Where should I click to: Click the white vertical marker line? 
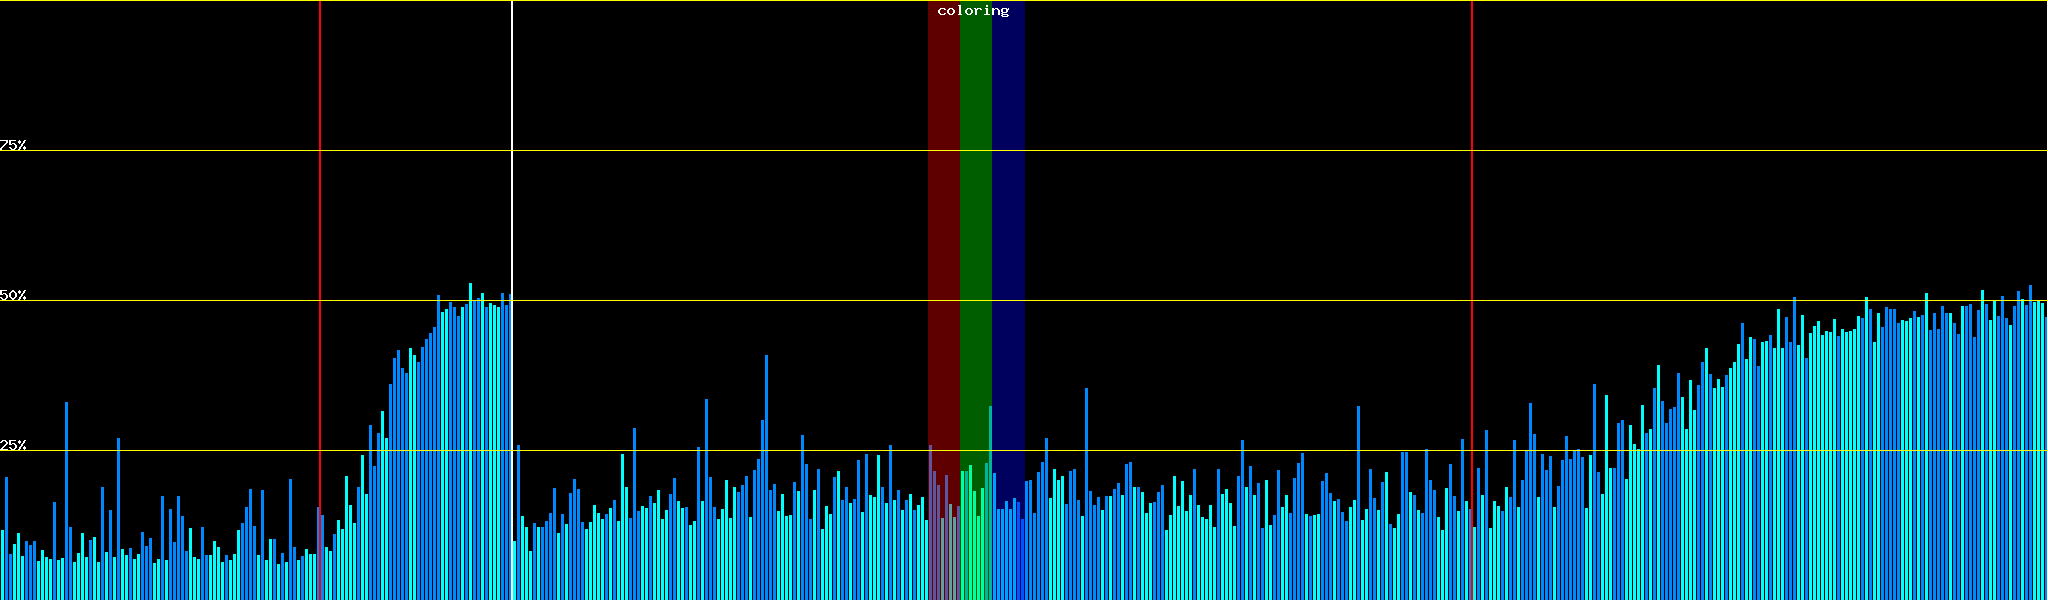(512, 200)
